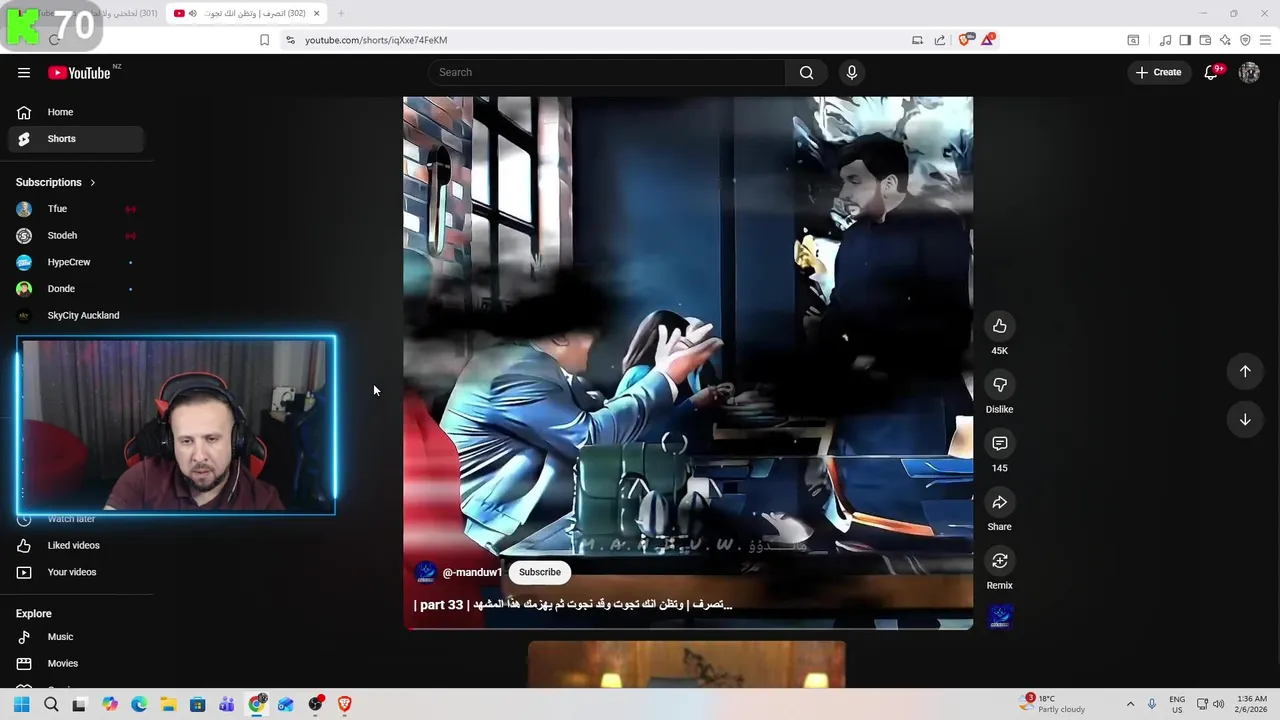Open Brave Rewards triangle icon
The width and height of the screenshot is (1280, 720).
[x=988, y=40]
